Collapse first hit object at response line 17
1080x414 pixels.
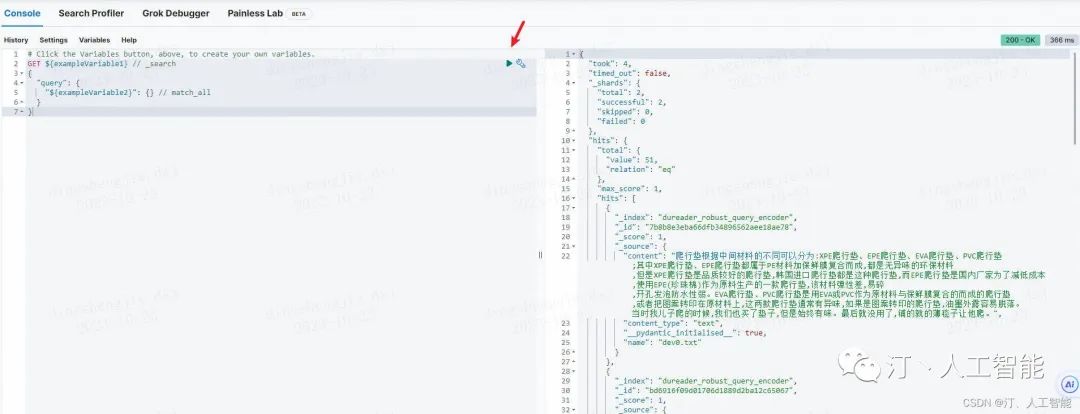point(573,207)
